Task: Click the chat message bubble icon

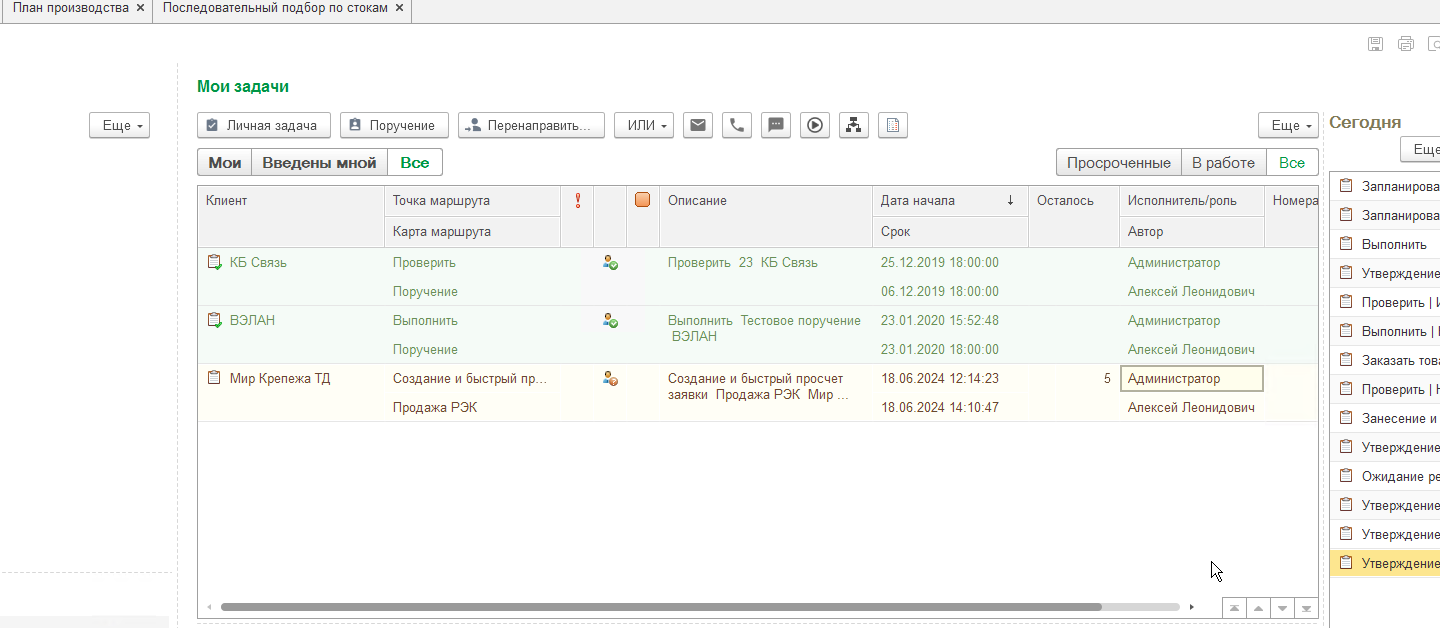Action: pyautogui.click(x=776, y=125)
